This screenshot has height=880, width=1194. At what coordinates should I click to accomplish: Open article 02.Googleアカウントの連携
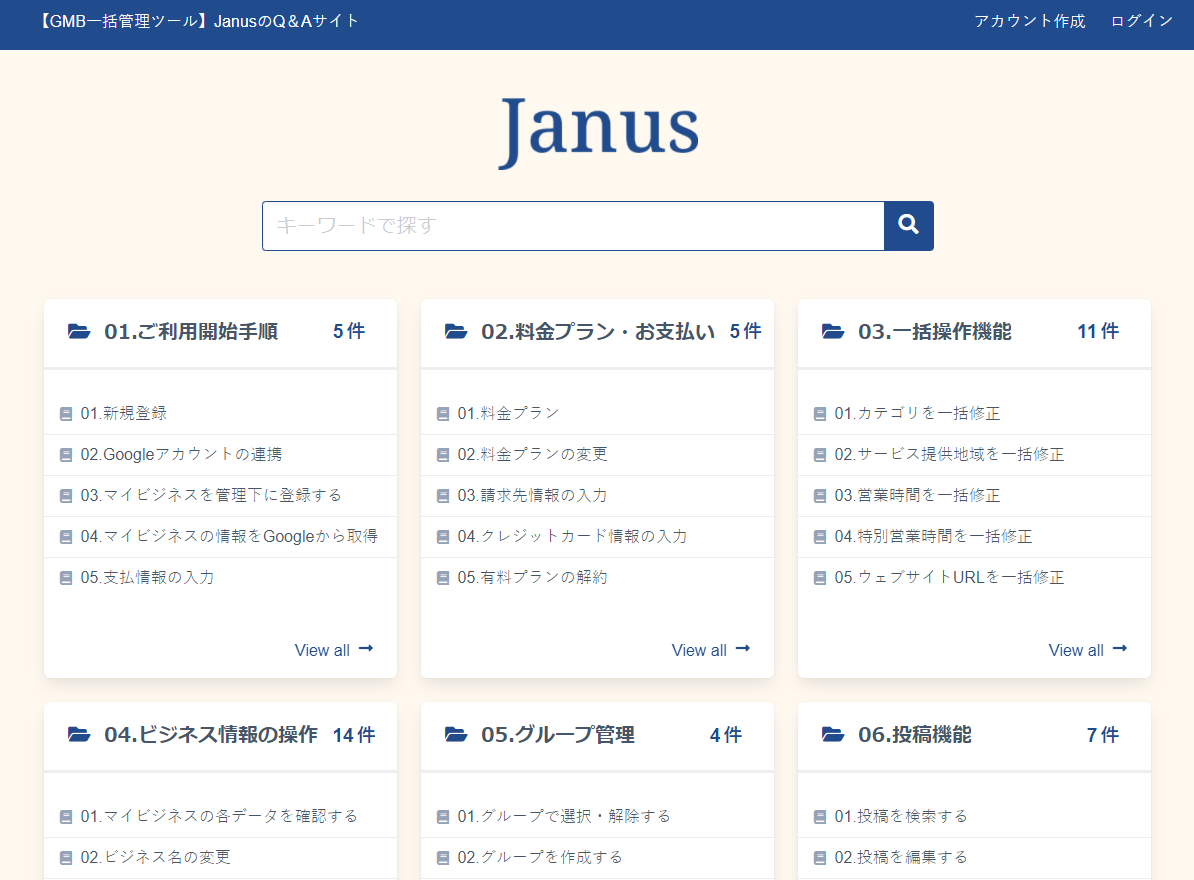181,454
